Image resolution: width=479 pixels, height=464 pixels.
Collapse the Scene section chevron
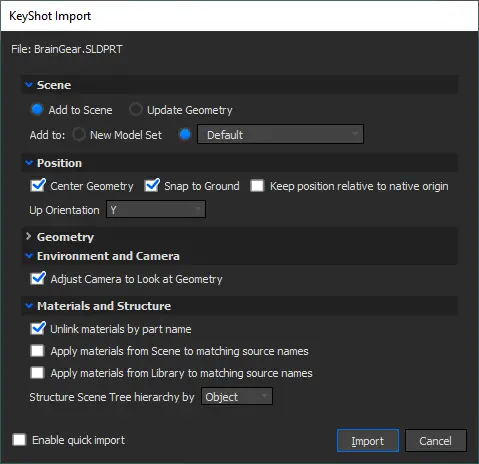coord(29,85)
